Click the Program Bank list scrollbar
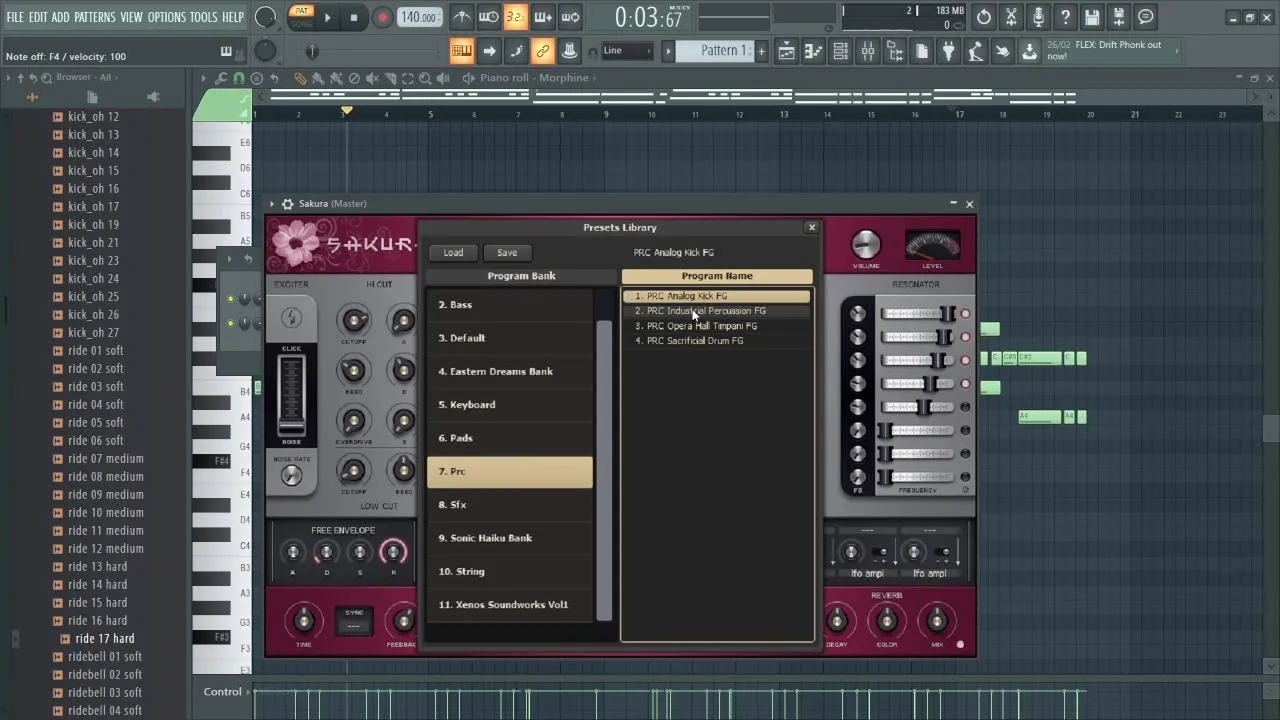Viewport: 1280px width, 720px height. coord(604,471)
